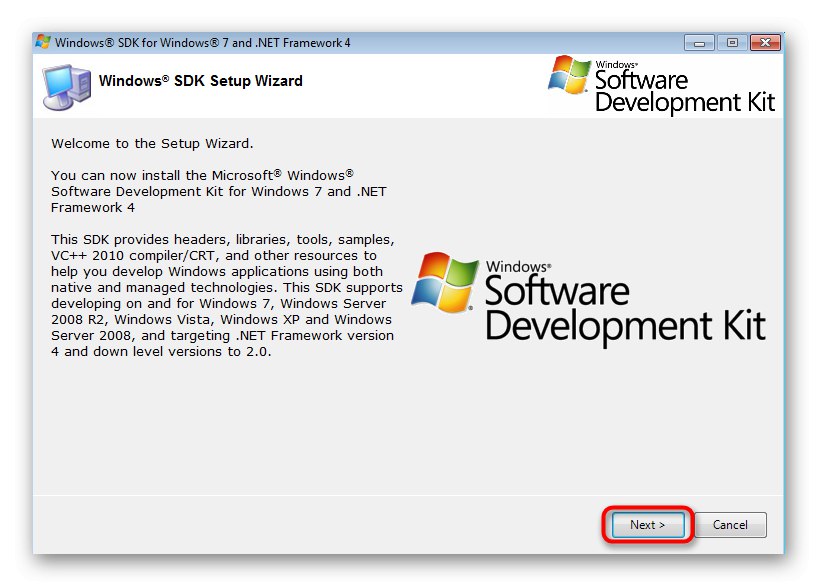Click the 'Windows® SDK Setup Wizard' heading
The width and height of the screenshot is (817, 586).
[x=201, y=81]
